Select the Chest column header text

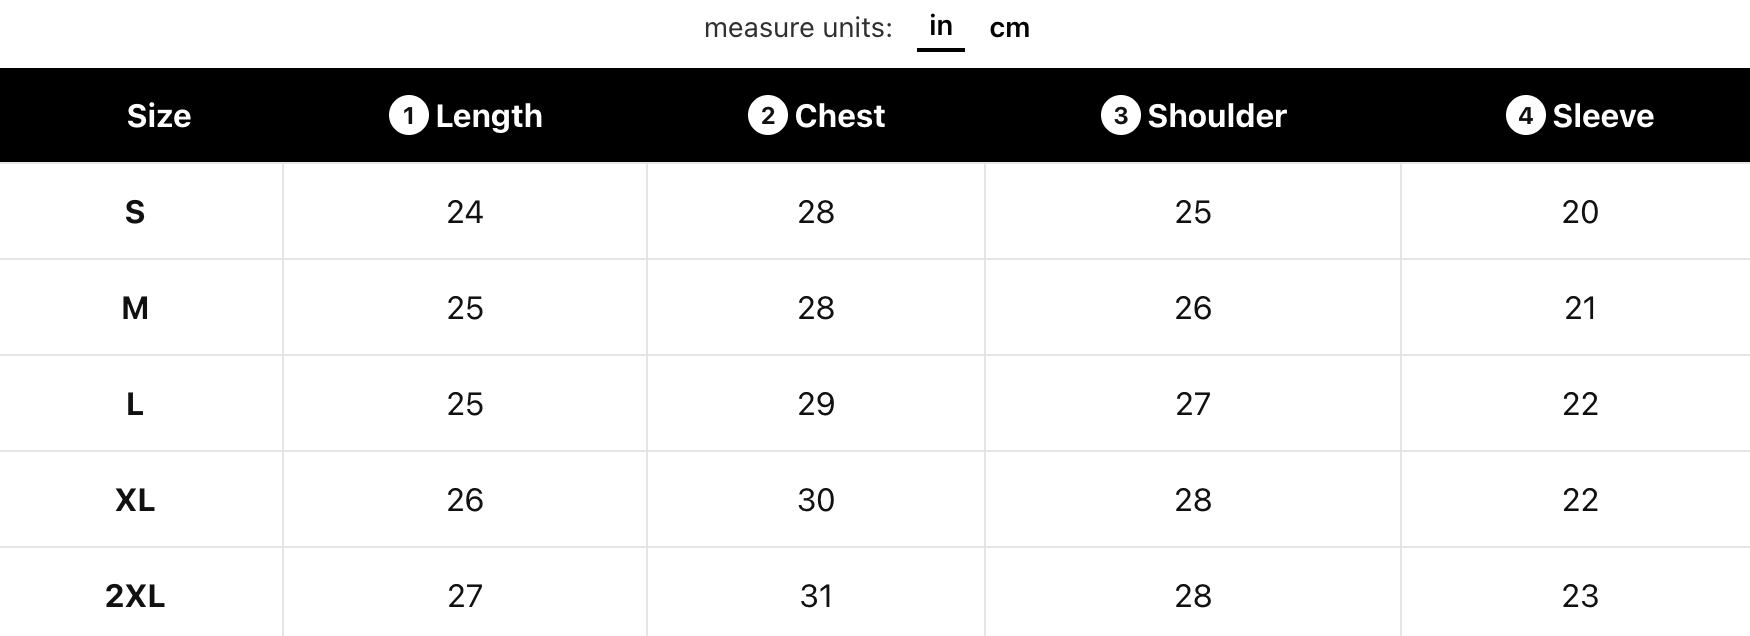(840, 116)
